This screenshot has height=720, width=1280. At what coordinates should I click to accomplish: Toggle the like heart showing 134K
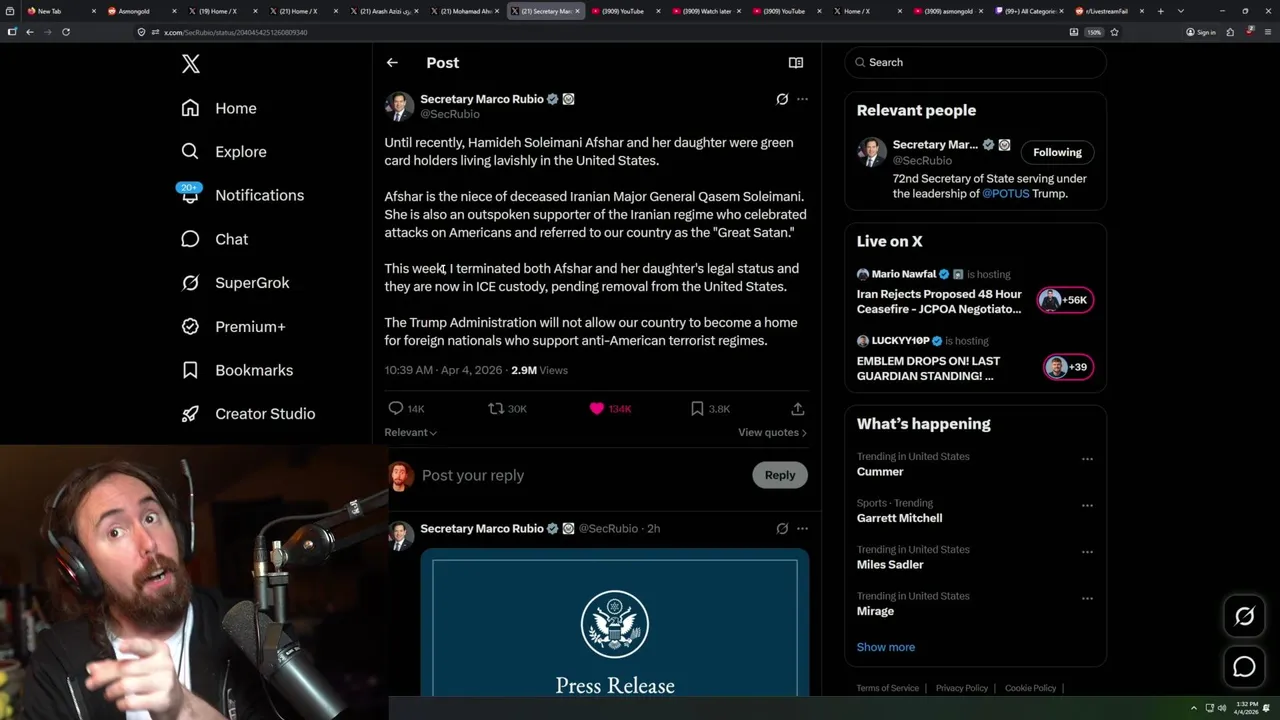(x=610, y=408)
